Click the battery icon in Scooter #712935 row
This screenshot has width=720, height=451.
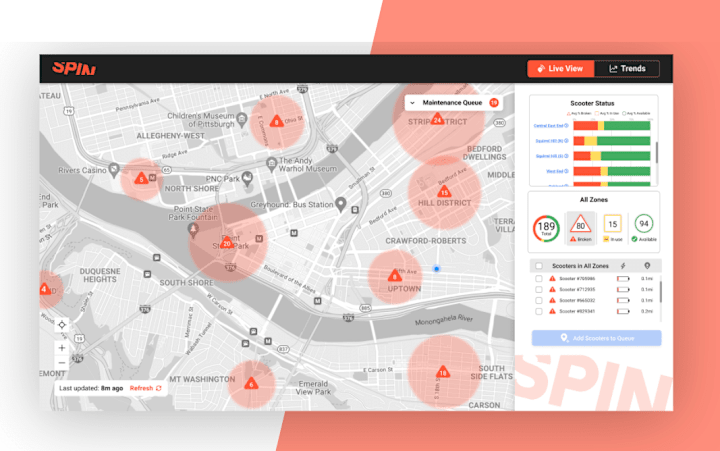click(623, 290)
